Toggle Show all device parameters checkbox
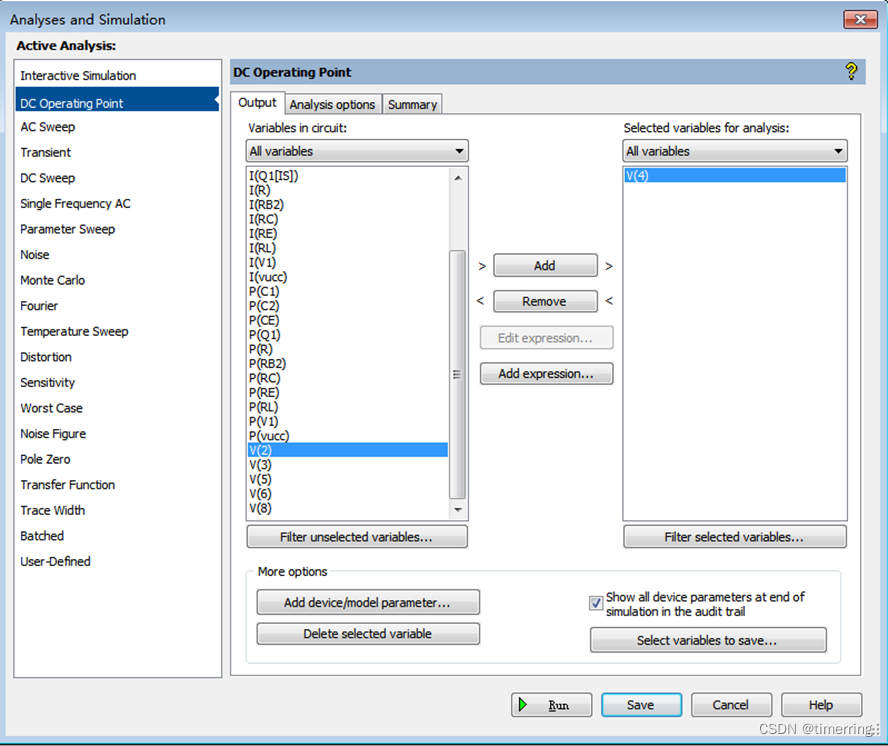The image size is (888, 746). click(596, 603)
